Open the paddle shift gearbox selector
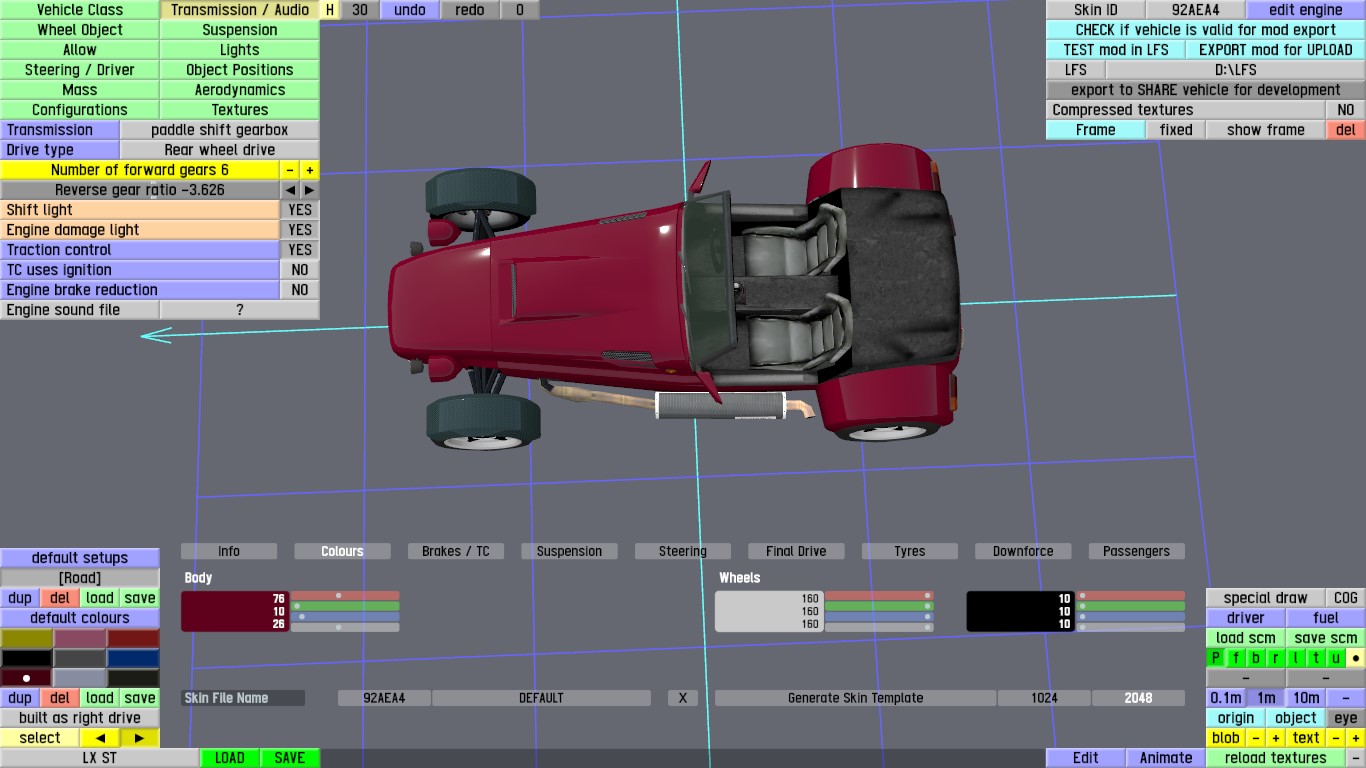Viewport: 1366px width, 768px height. (x=219, y=130)
